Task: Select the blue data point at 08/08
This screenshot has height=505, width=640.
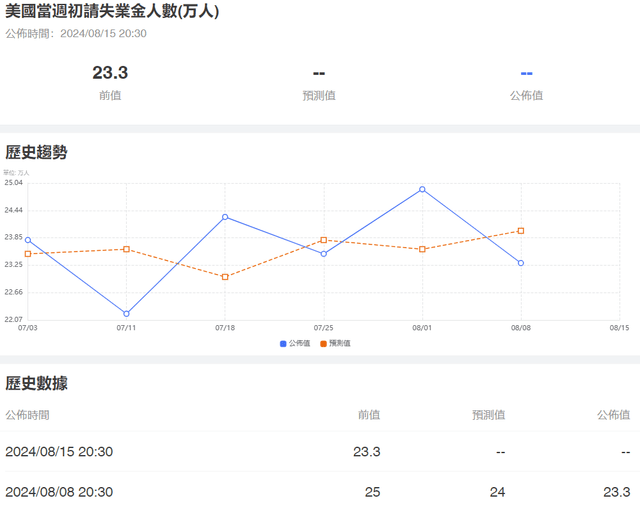Action: pyautogui.click(x=521, y=263)
